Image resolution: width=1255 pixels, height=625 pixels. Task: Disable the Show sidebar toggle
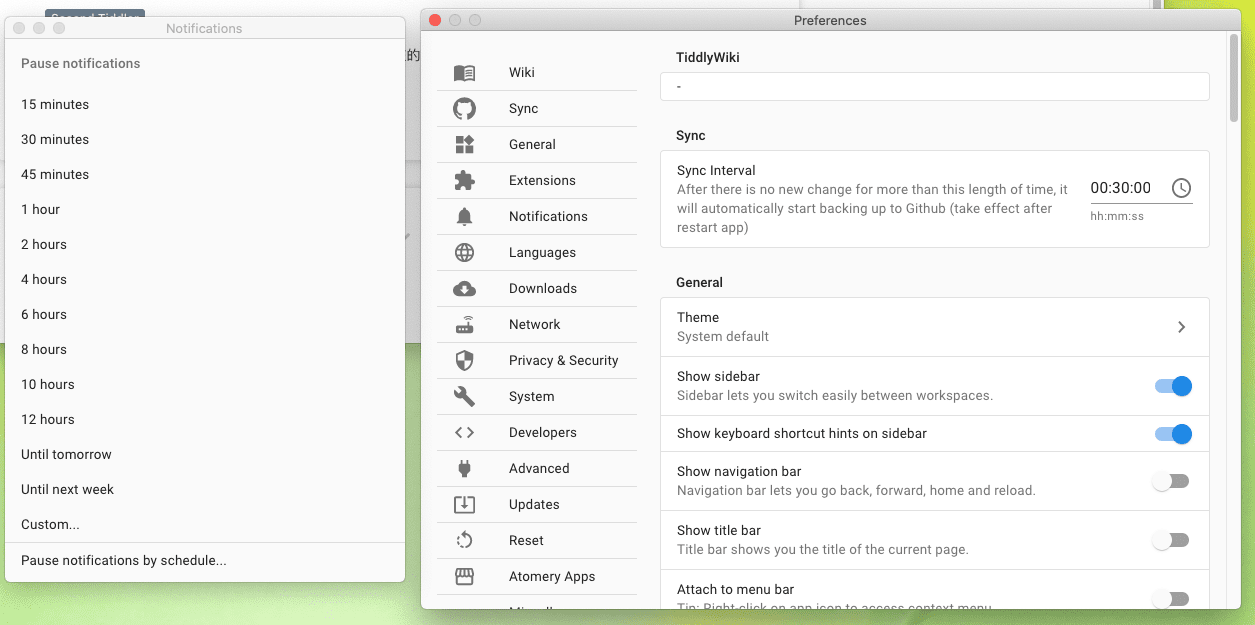tap(1171, 386)
